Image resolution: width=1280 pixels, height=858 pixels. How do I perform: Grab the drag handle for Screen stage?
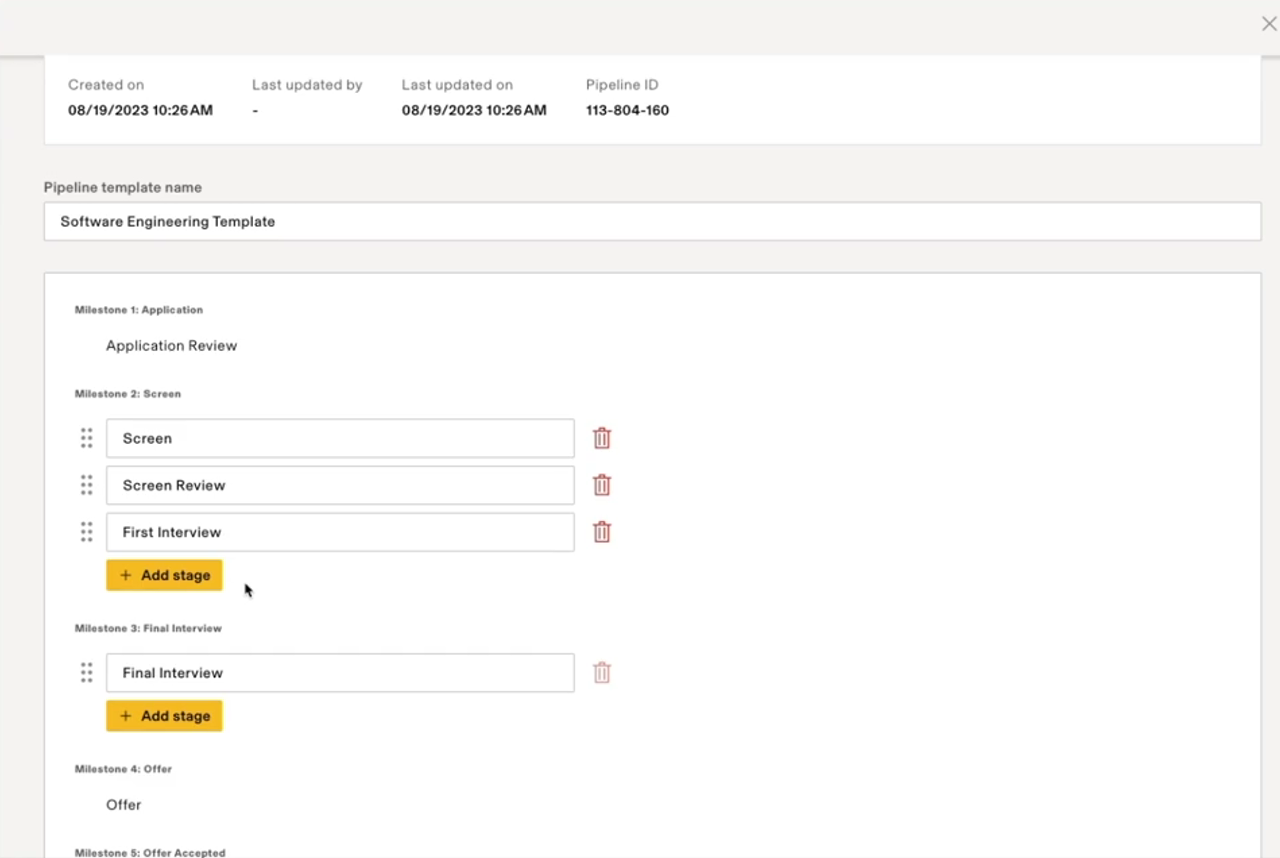(x=87, y=438)
